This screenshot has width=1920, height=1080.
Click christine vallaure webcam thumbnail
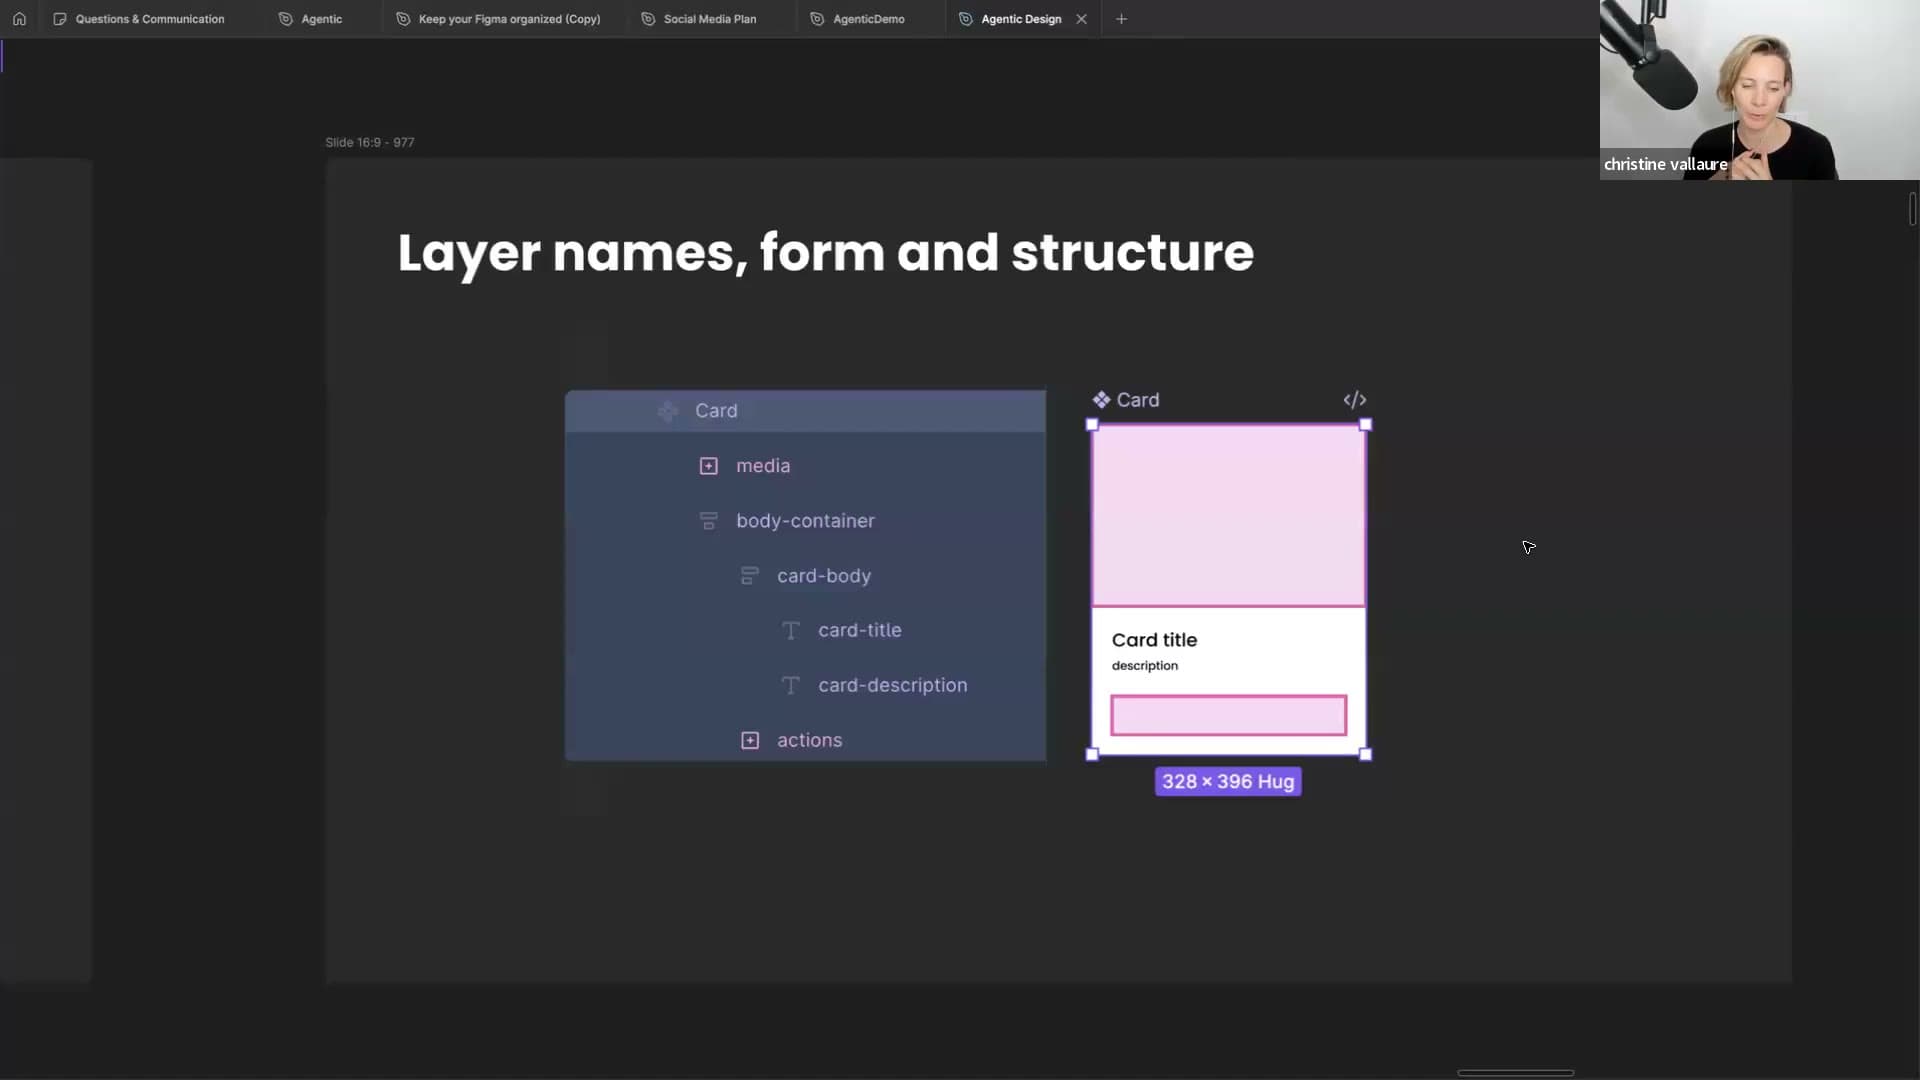point(1759,90)
